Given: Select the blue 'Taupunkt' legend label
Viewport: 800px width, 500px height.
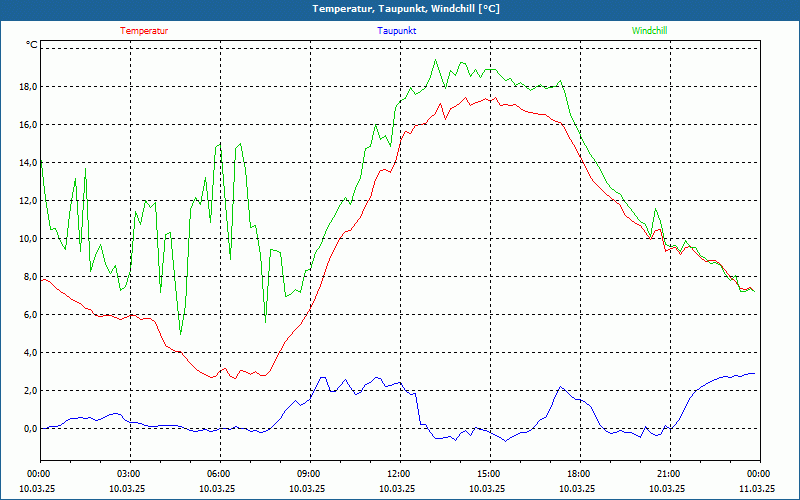Looking at the screenshot, I should (397, 31).
